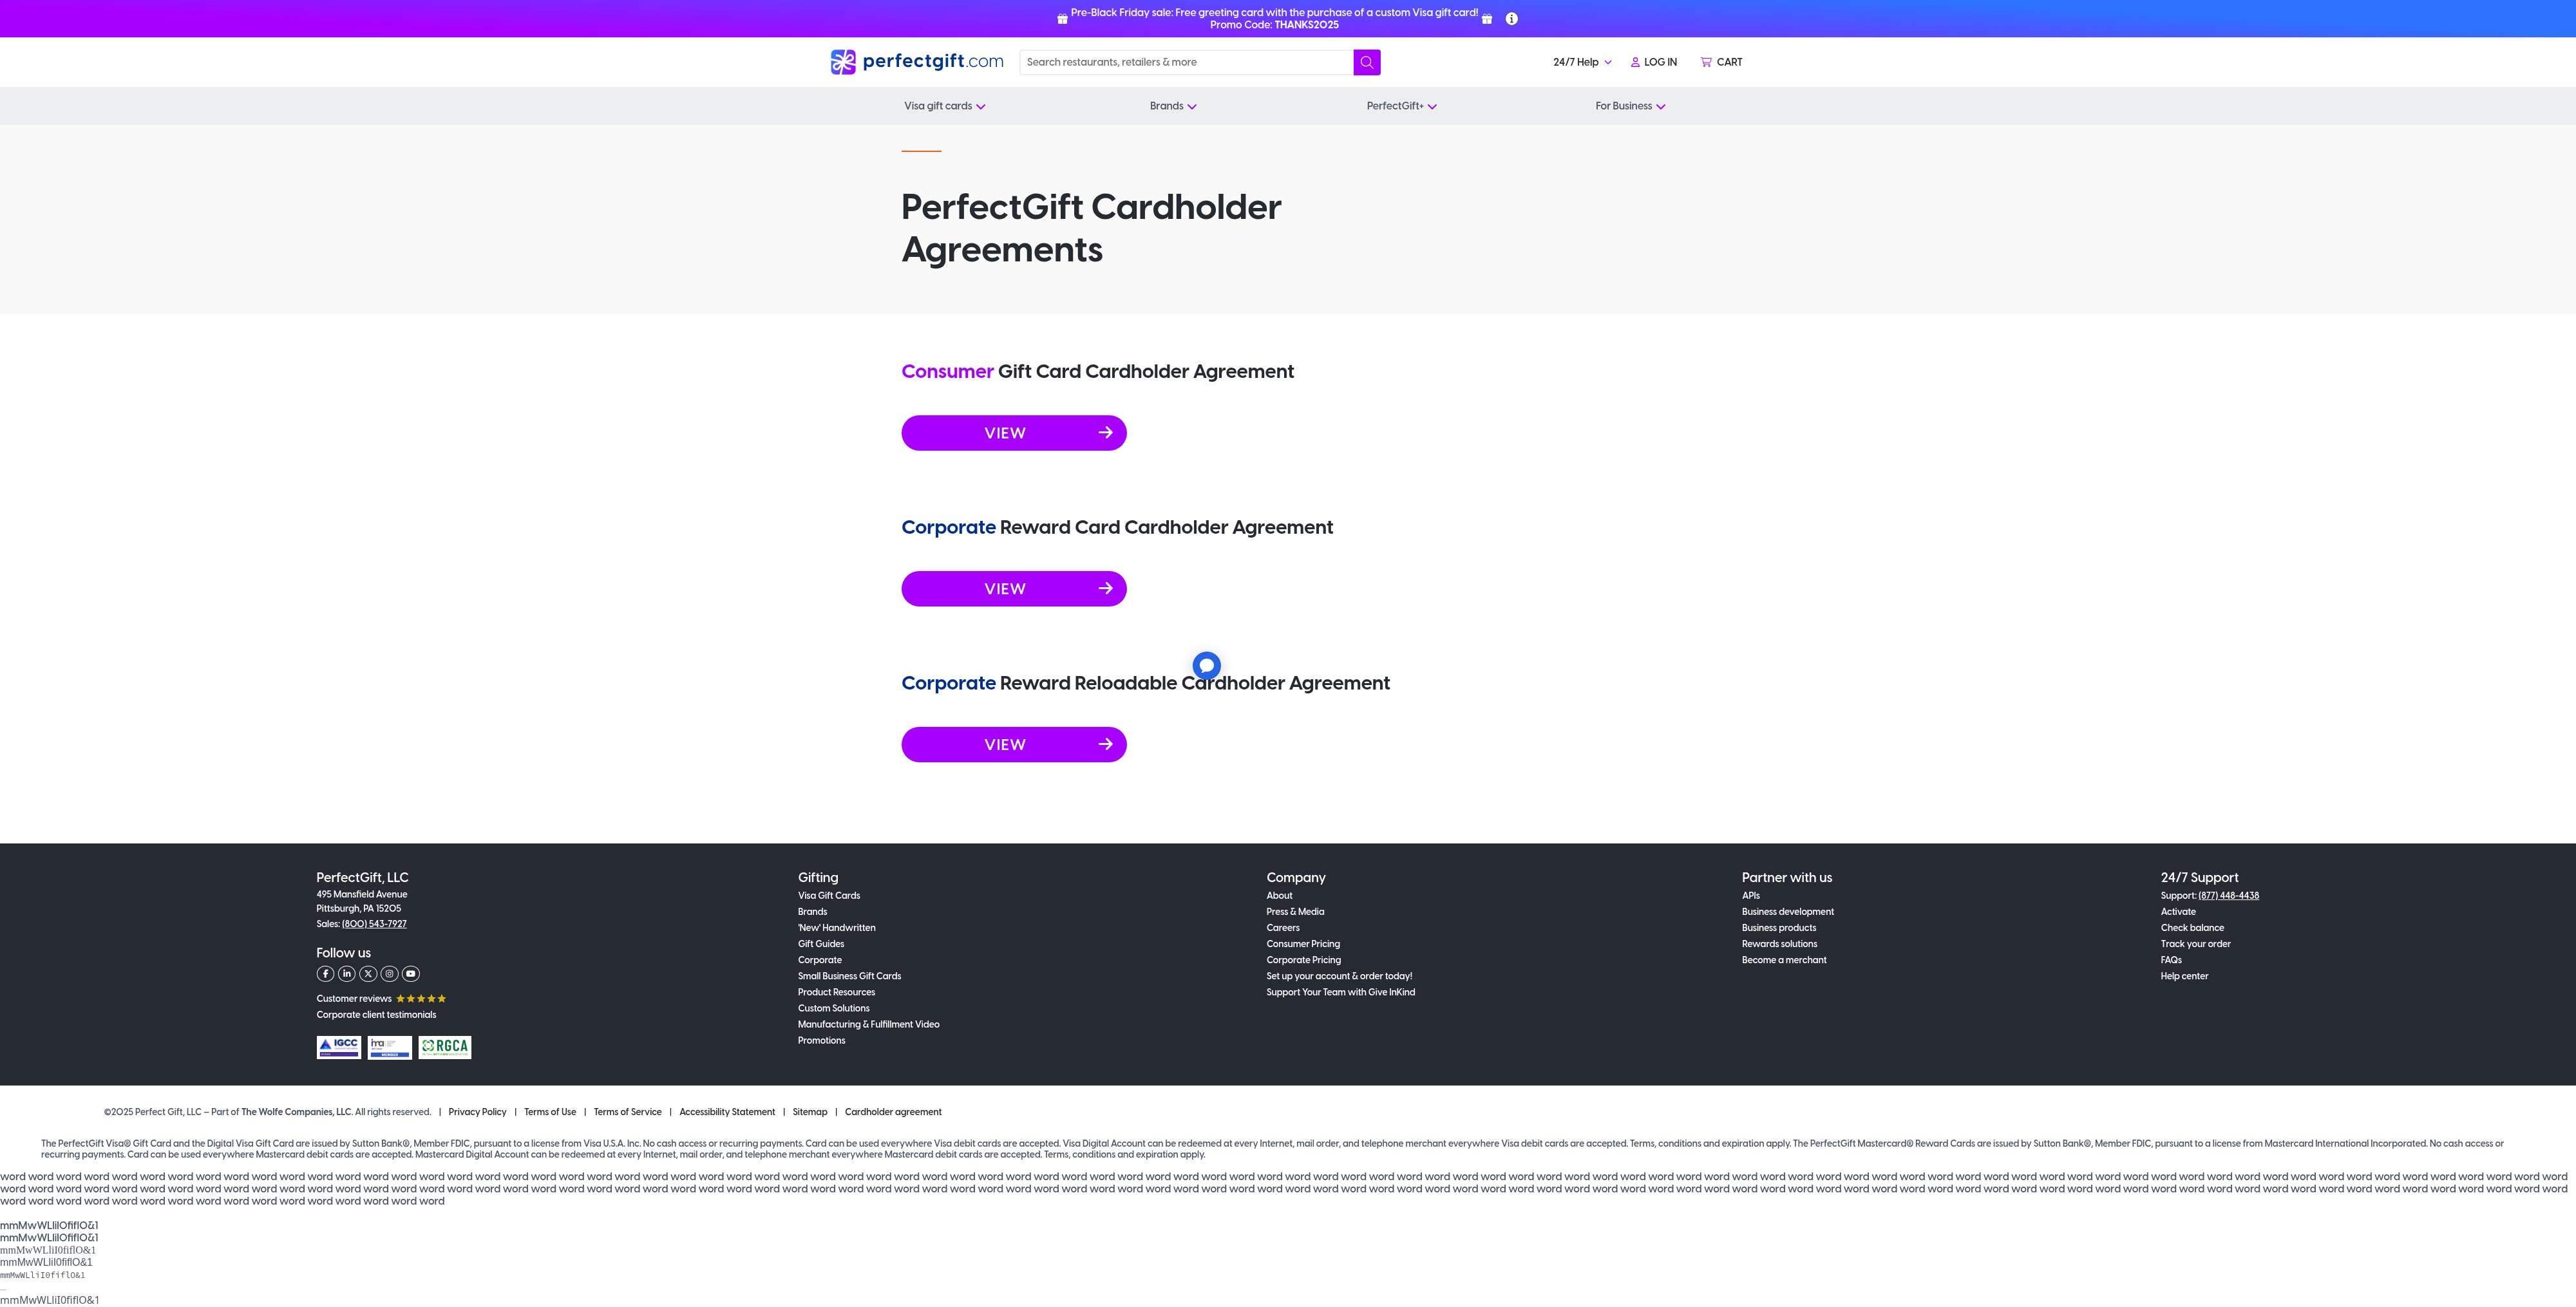Click the perfectgift.com logo
Image resolution: width=2576 pixels, height=1307 pixels.
[916, 62]
